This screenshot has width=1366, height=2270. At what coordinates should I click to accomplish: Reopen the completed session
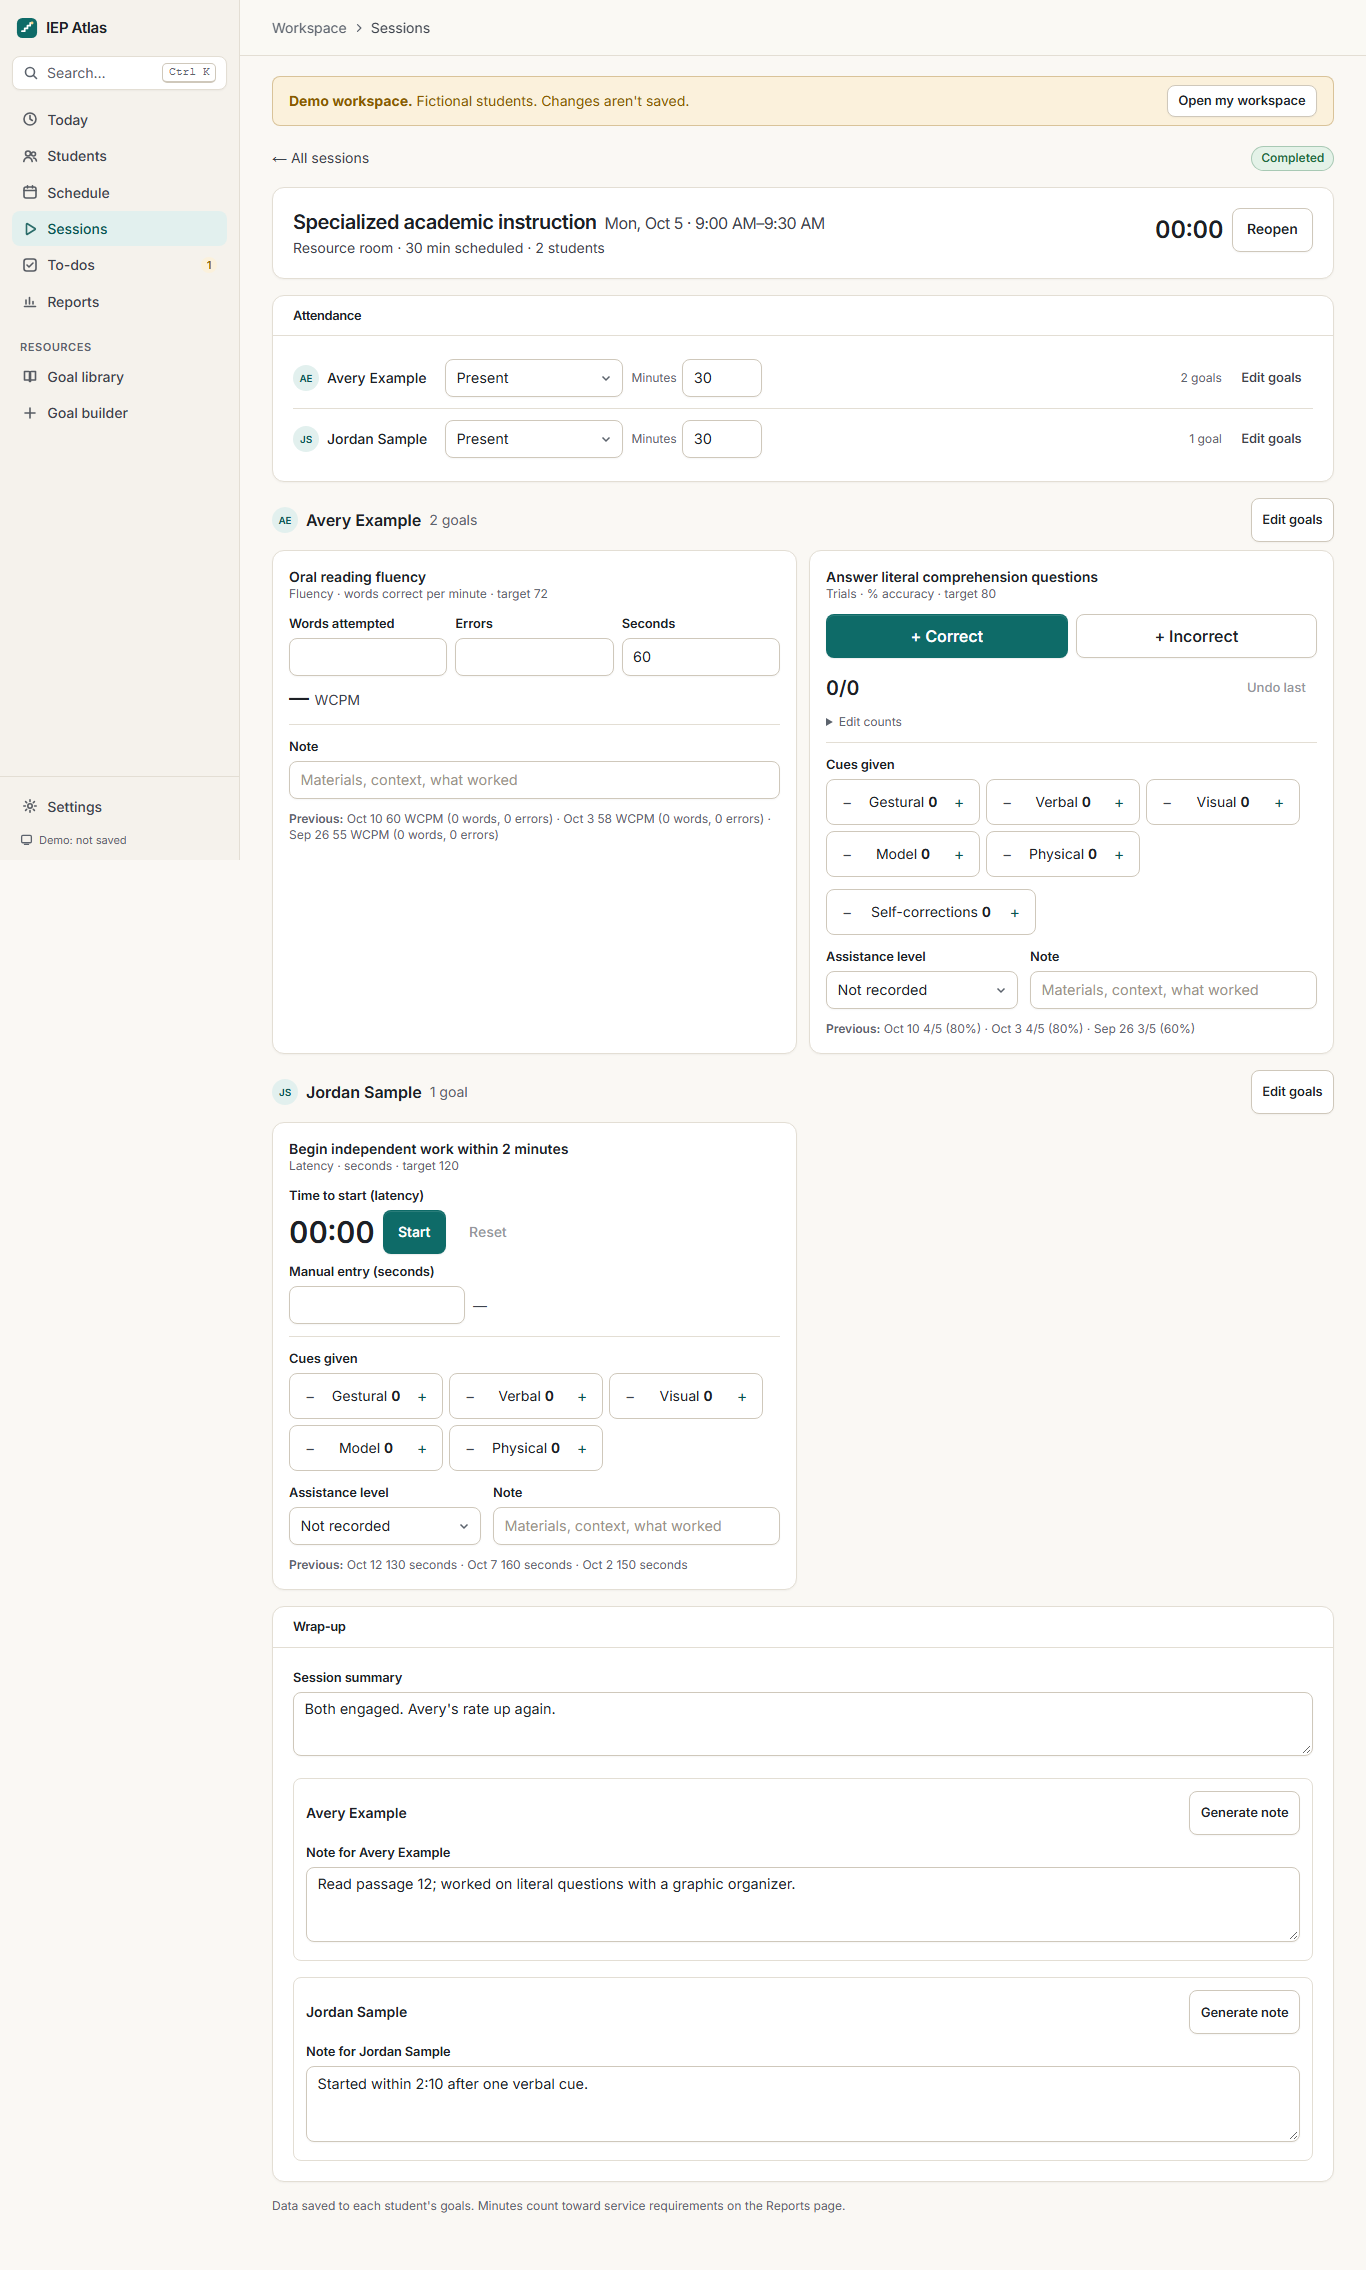click(1272, 229)
